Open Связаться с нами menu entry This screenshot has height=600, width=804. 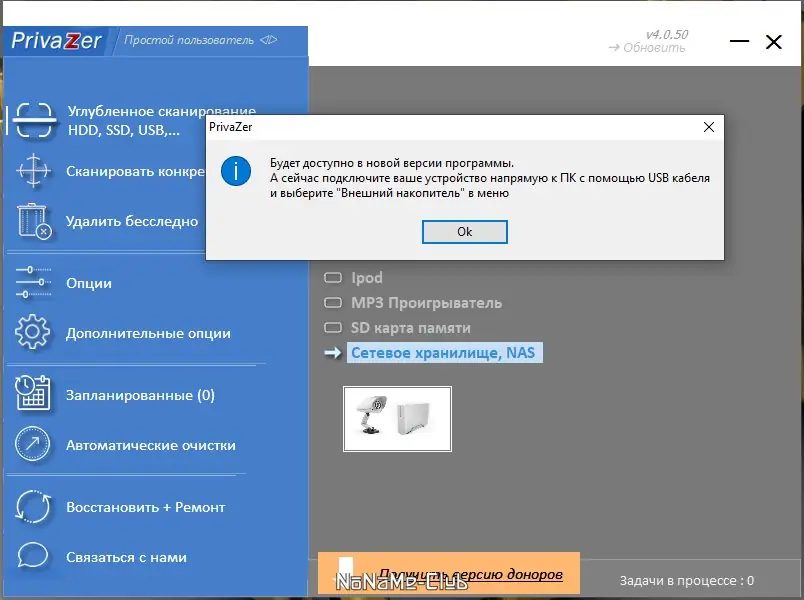[x=126, y=557]
